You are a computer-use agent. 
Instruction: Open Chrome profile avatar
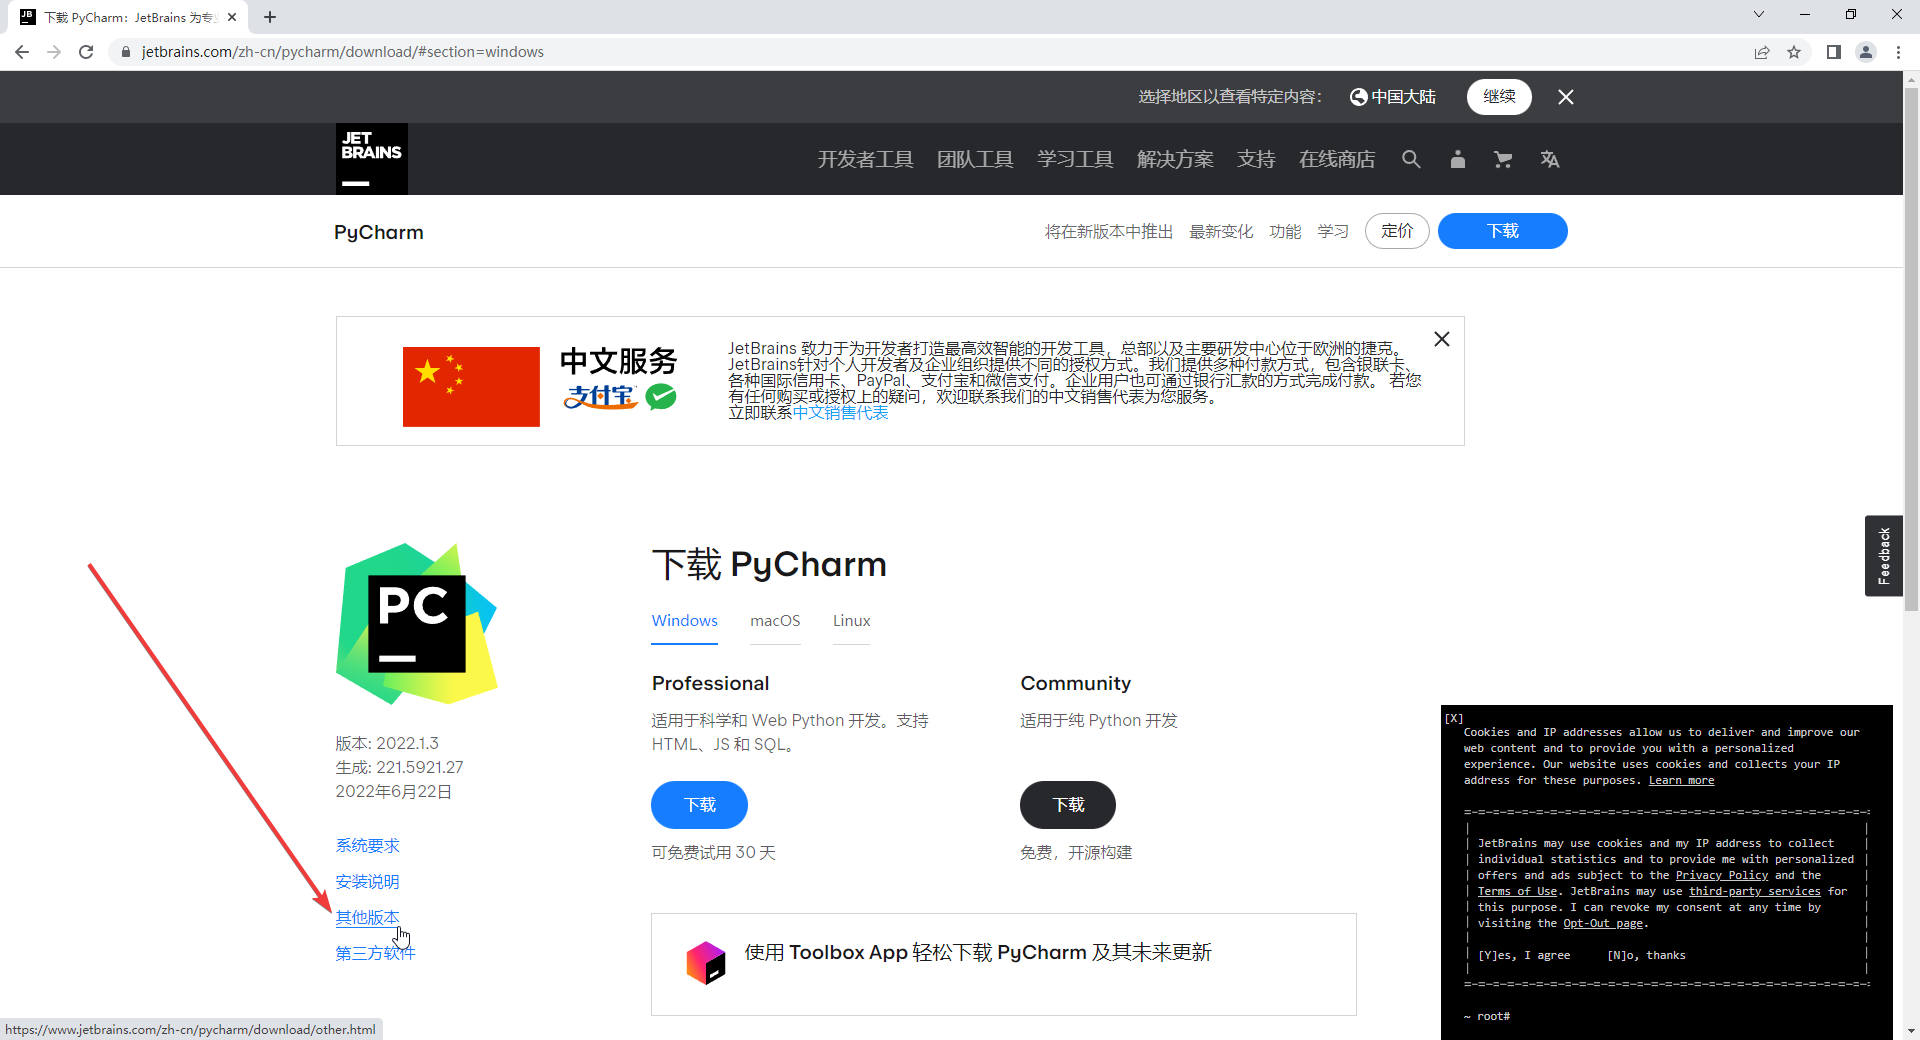[1866, 52]
